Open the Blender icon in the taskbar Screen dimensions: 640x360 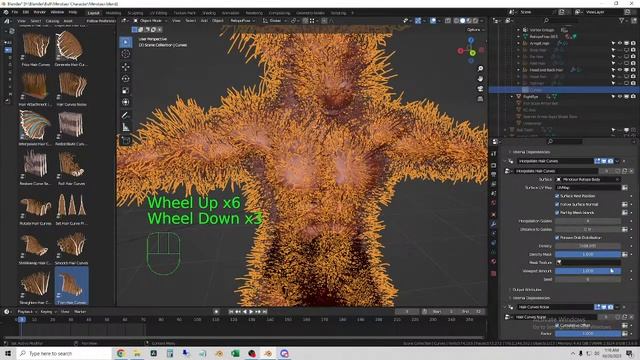268,353
